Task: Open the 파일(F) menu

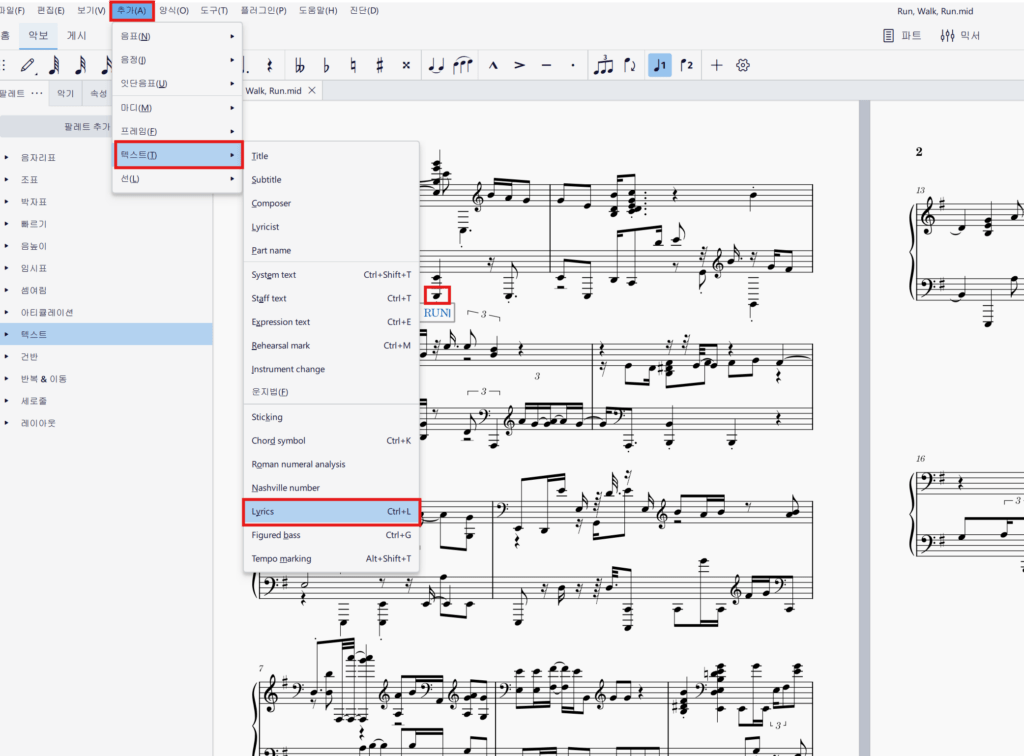Action: (x=12, y=10)
